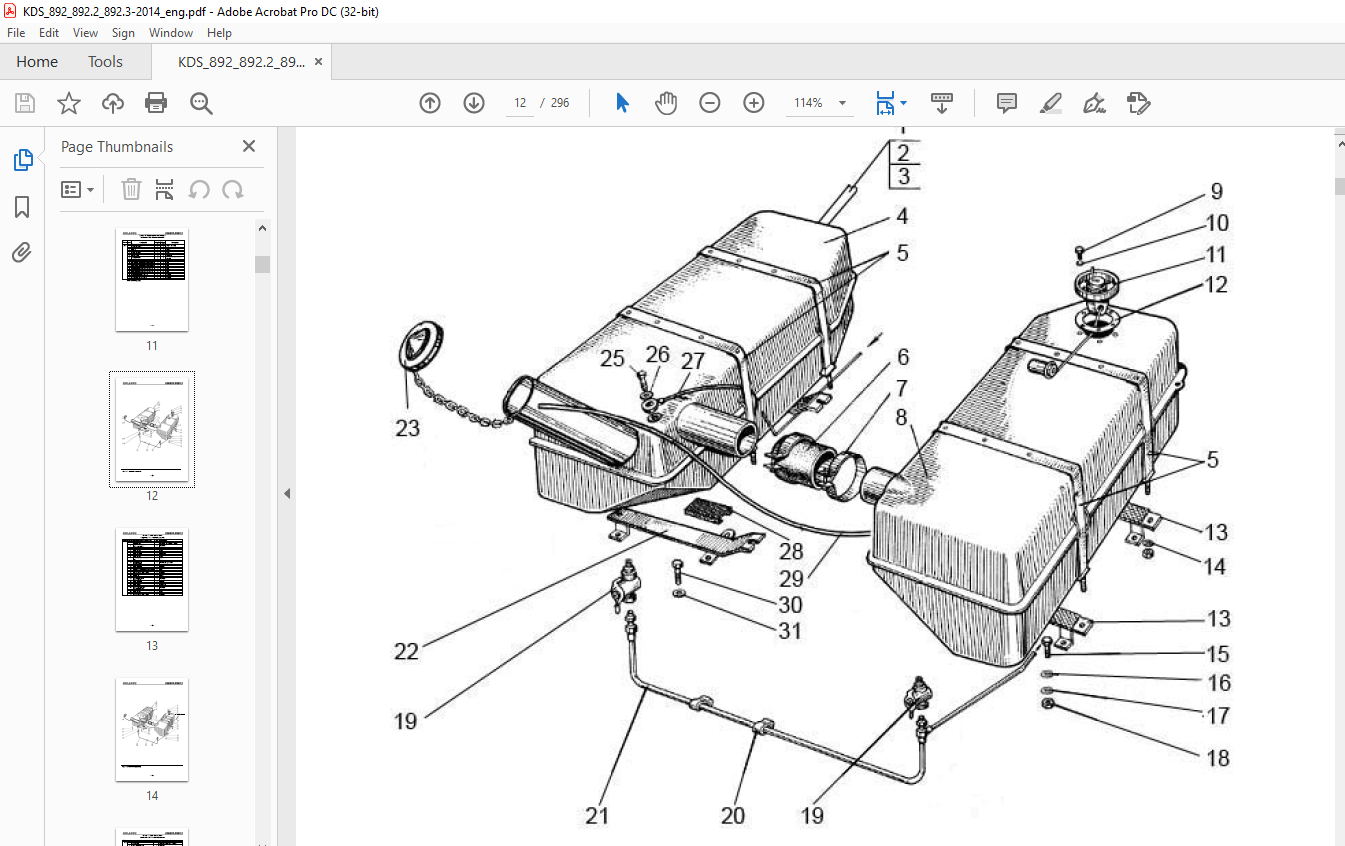Open the sign document pen tool
The width and height of the screenshot is (1345, 846).
1094,103
